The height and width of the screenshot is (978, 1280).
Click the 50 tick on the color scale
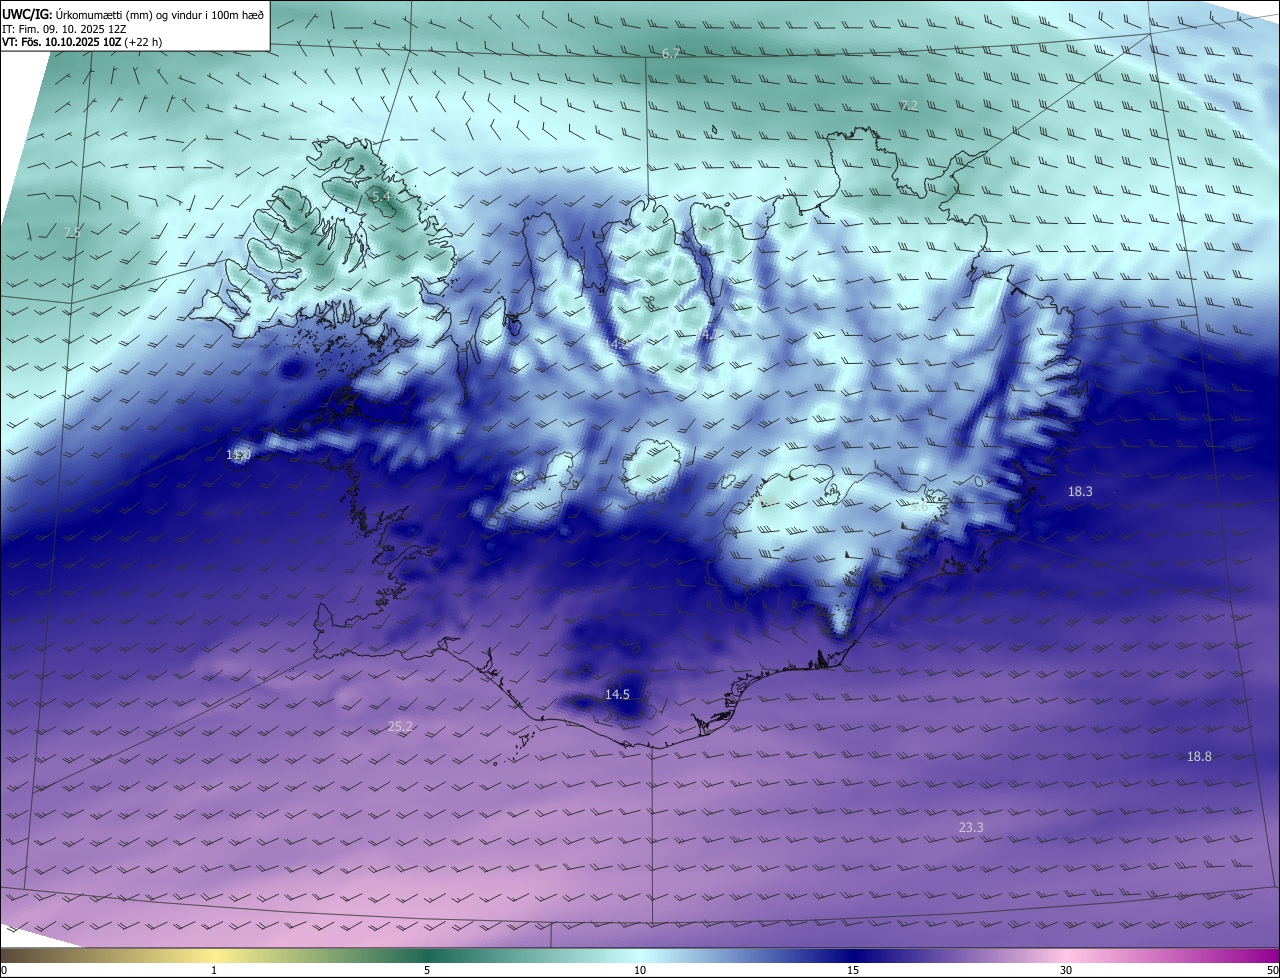tap(1272, 970)
